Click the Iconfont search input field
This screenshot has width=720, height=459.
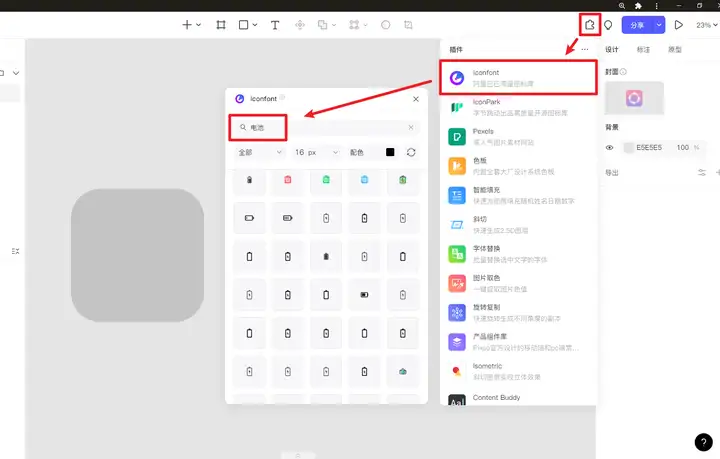pos(326,127)
